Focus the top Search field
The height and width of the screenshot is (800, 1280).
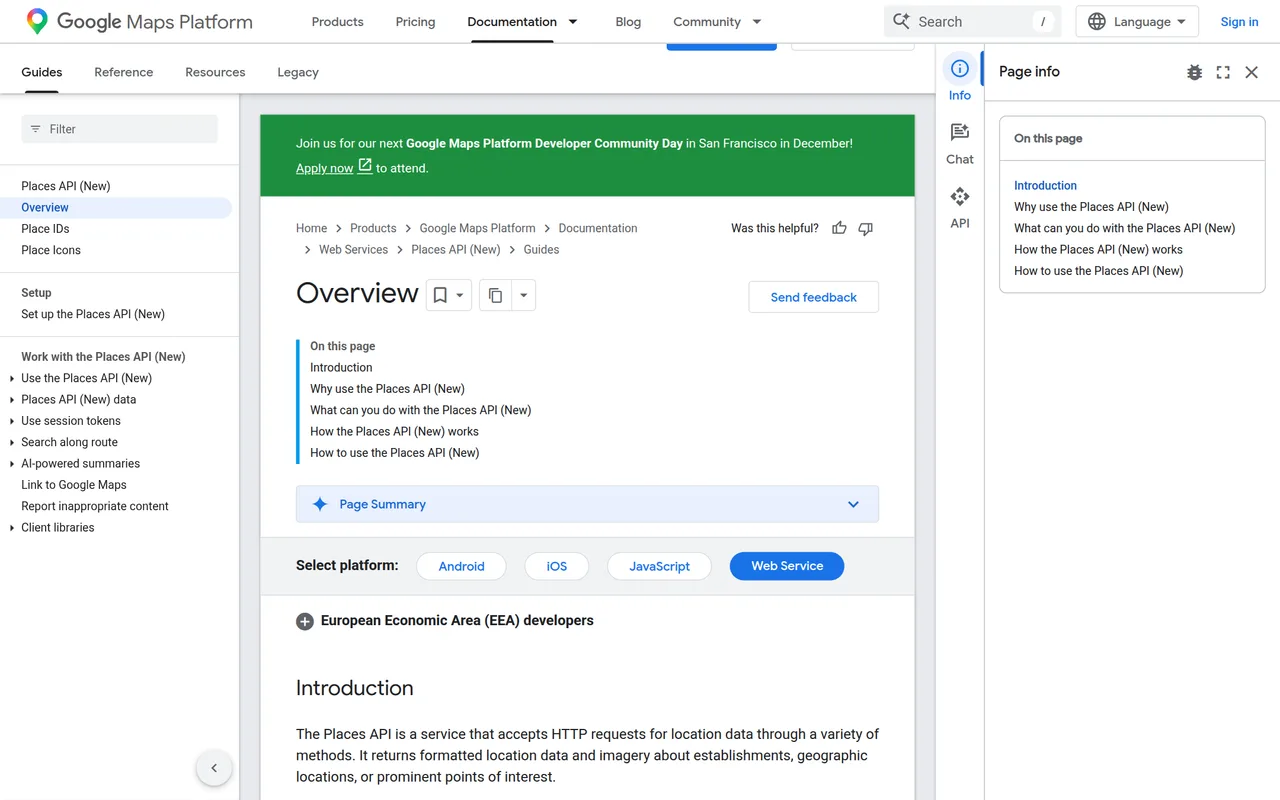click(x=972, y=21)
